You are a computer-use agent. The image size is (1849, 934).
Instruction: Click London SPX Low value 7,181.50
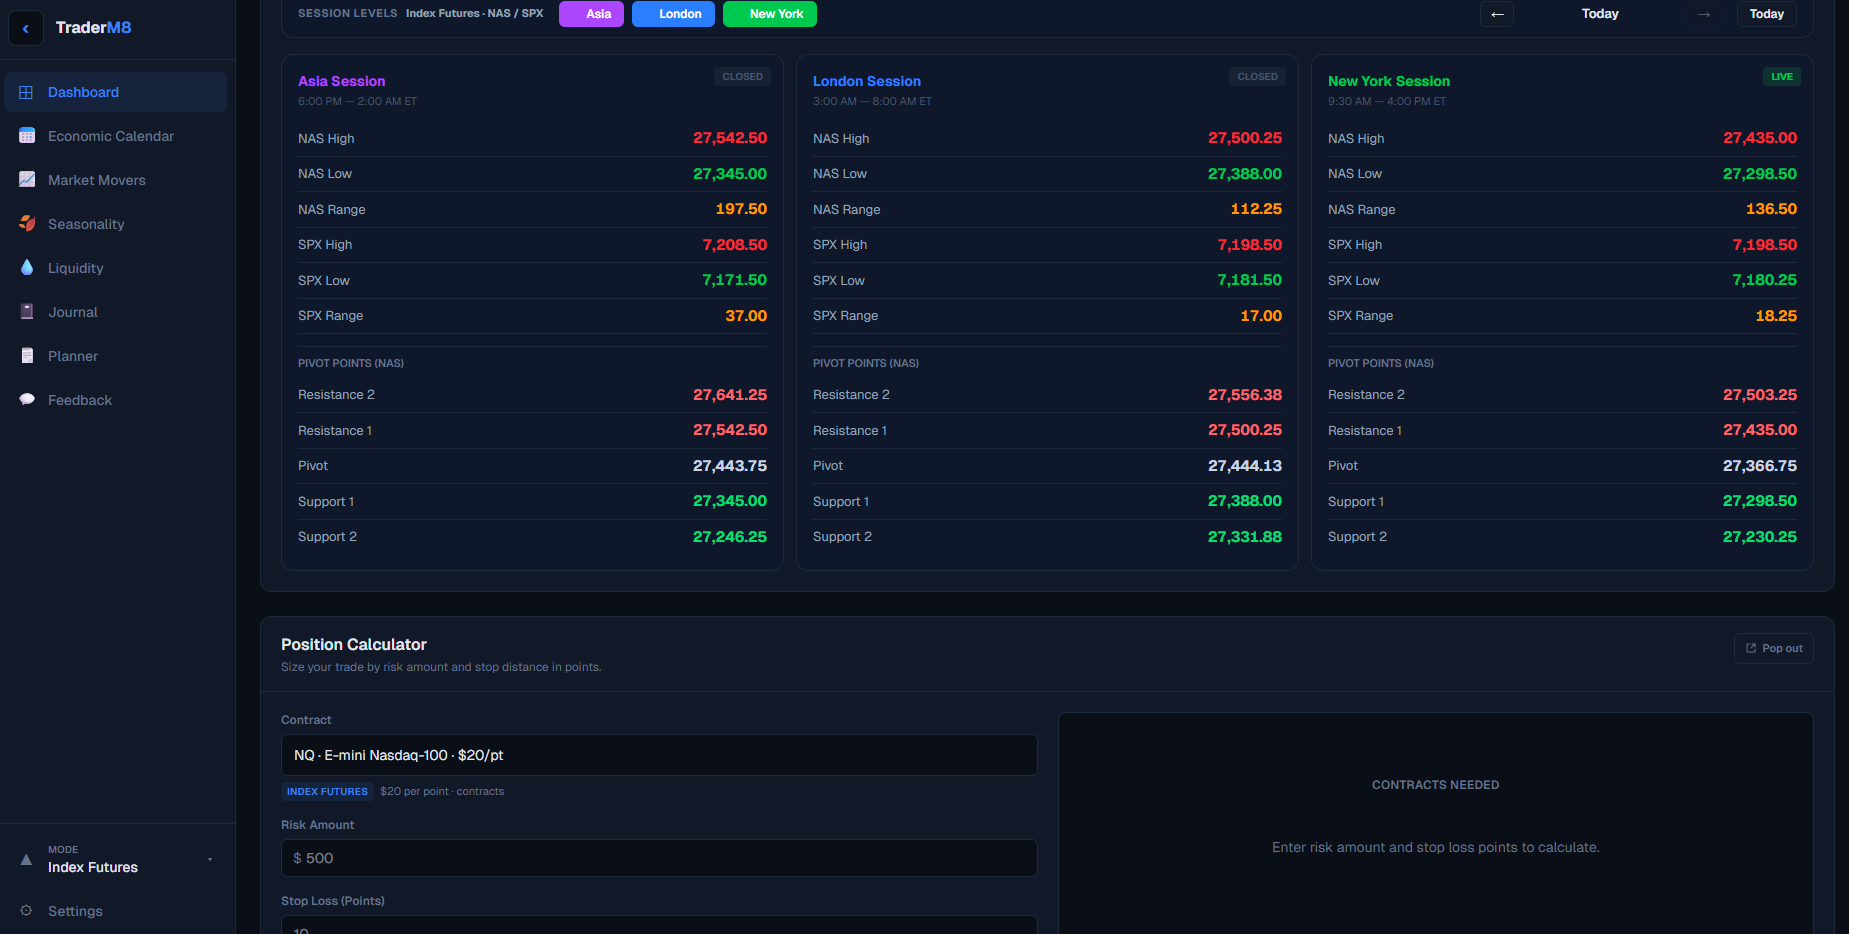[1250, 280]
